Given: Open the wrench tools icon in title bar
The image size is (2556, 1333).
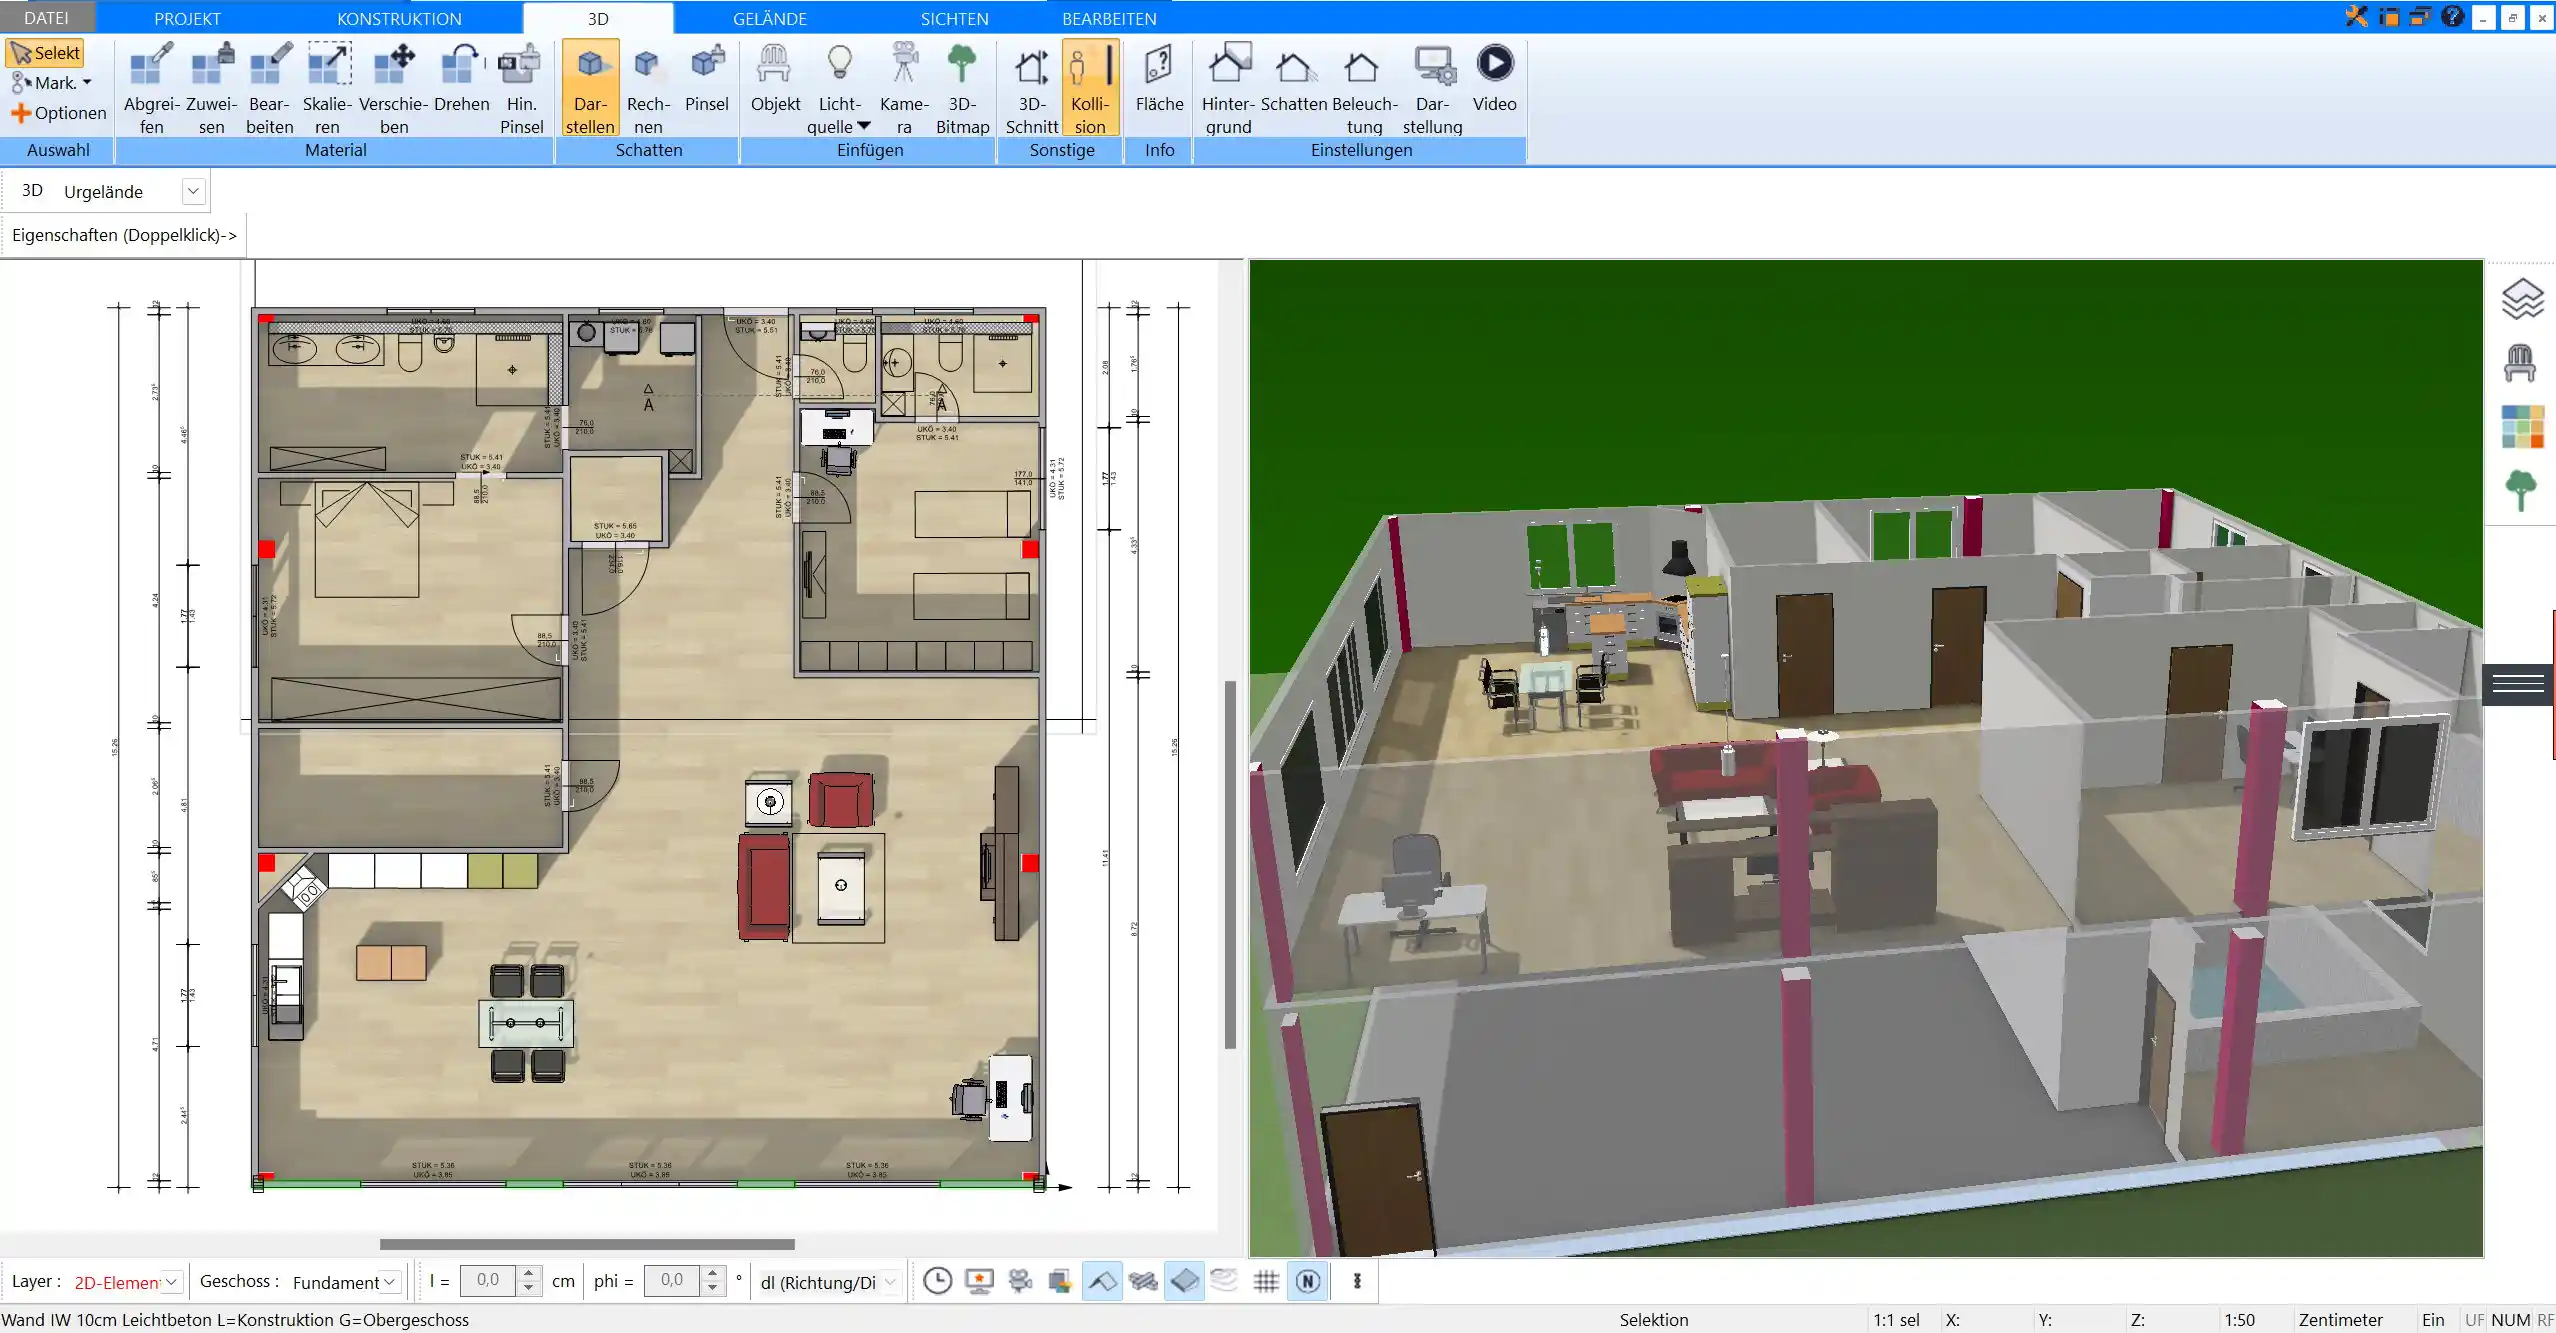Looking at the screenshot, I should point(2356,16).
